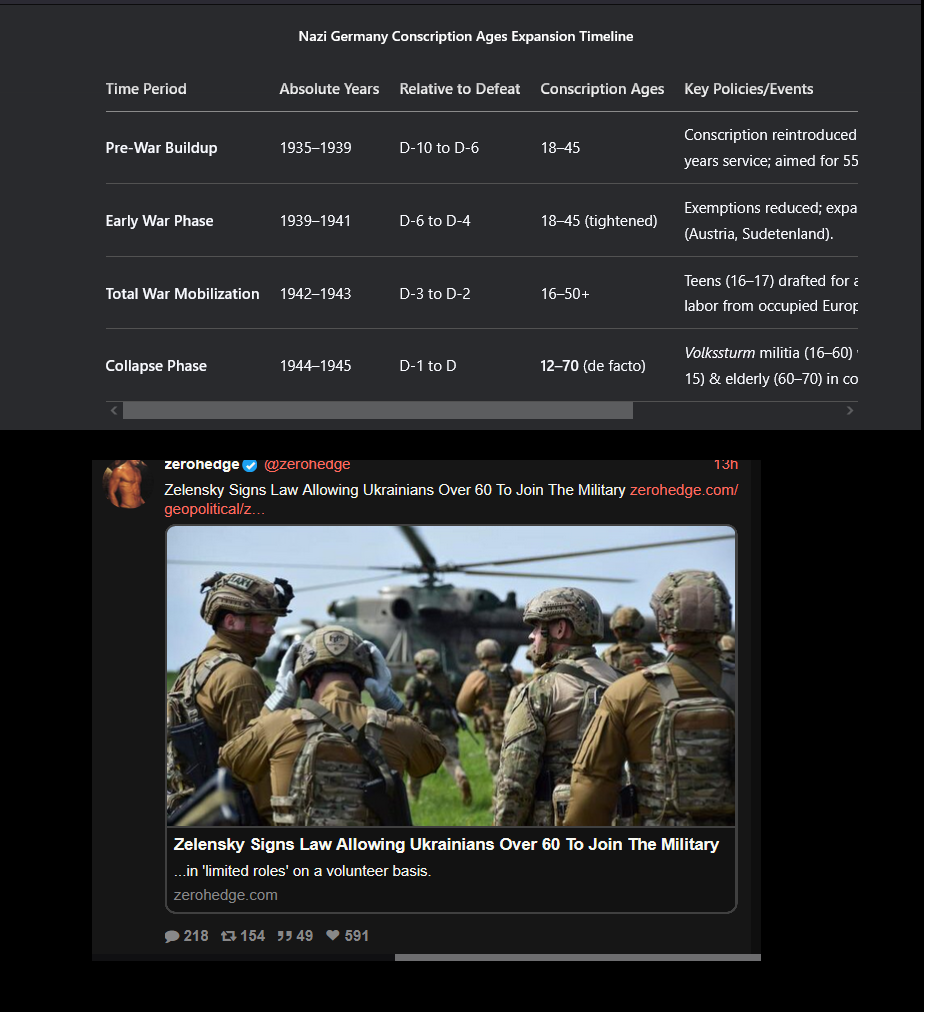Click the 'Total War Mobilization' row label
The width and height of the screenshot is (928, 1012).
183,294
